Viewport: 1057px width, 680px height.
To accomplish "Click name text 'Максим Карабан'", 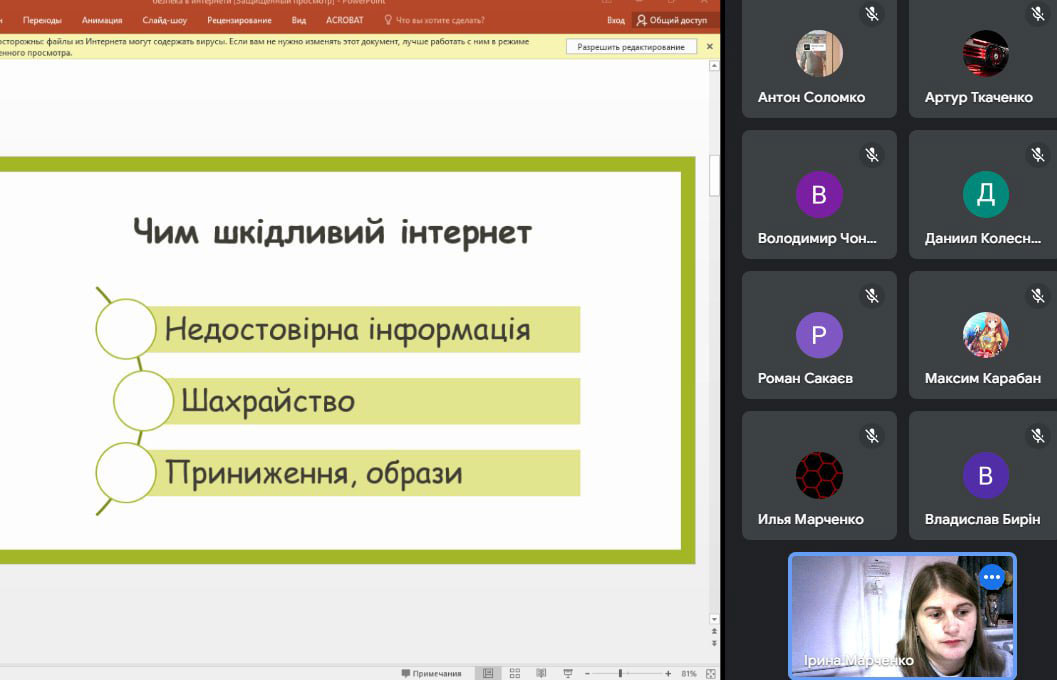I will click(982, 379).
